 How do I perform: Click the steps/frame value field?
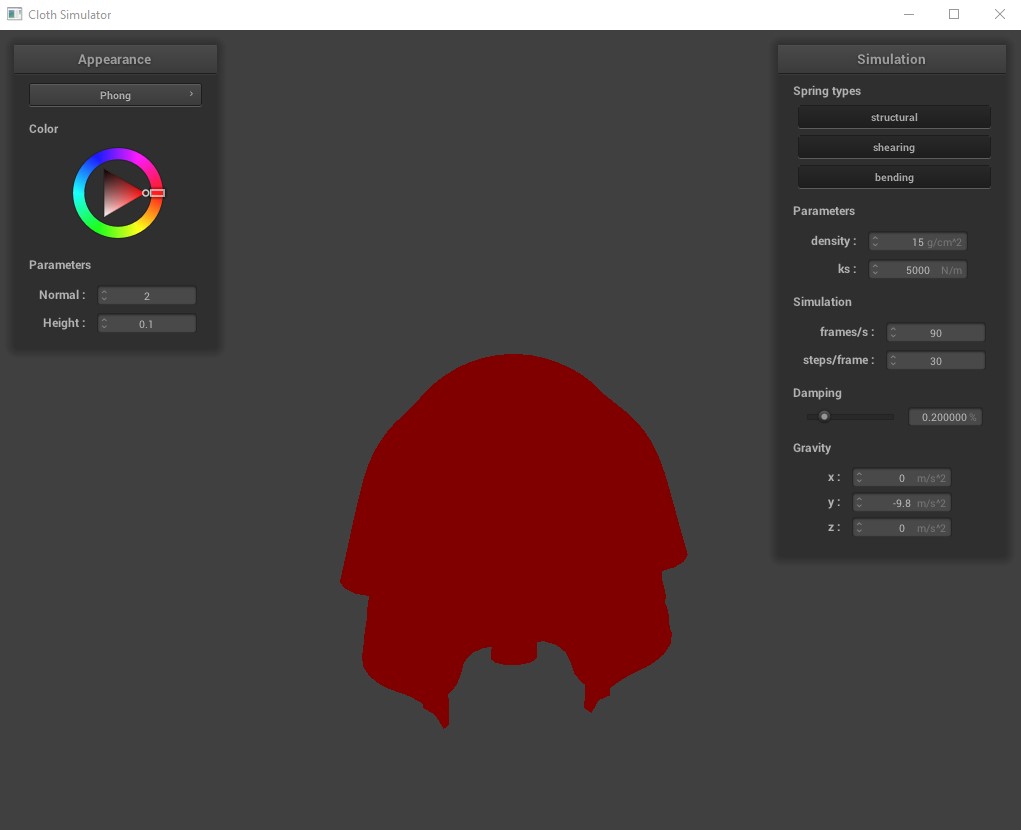coord(936,361)
